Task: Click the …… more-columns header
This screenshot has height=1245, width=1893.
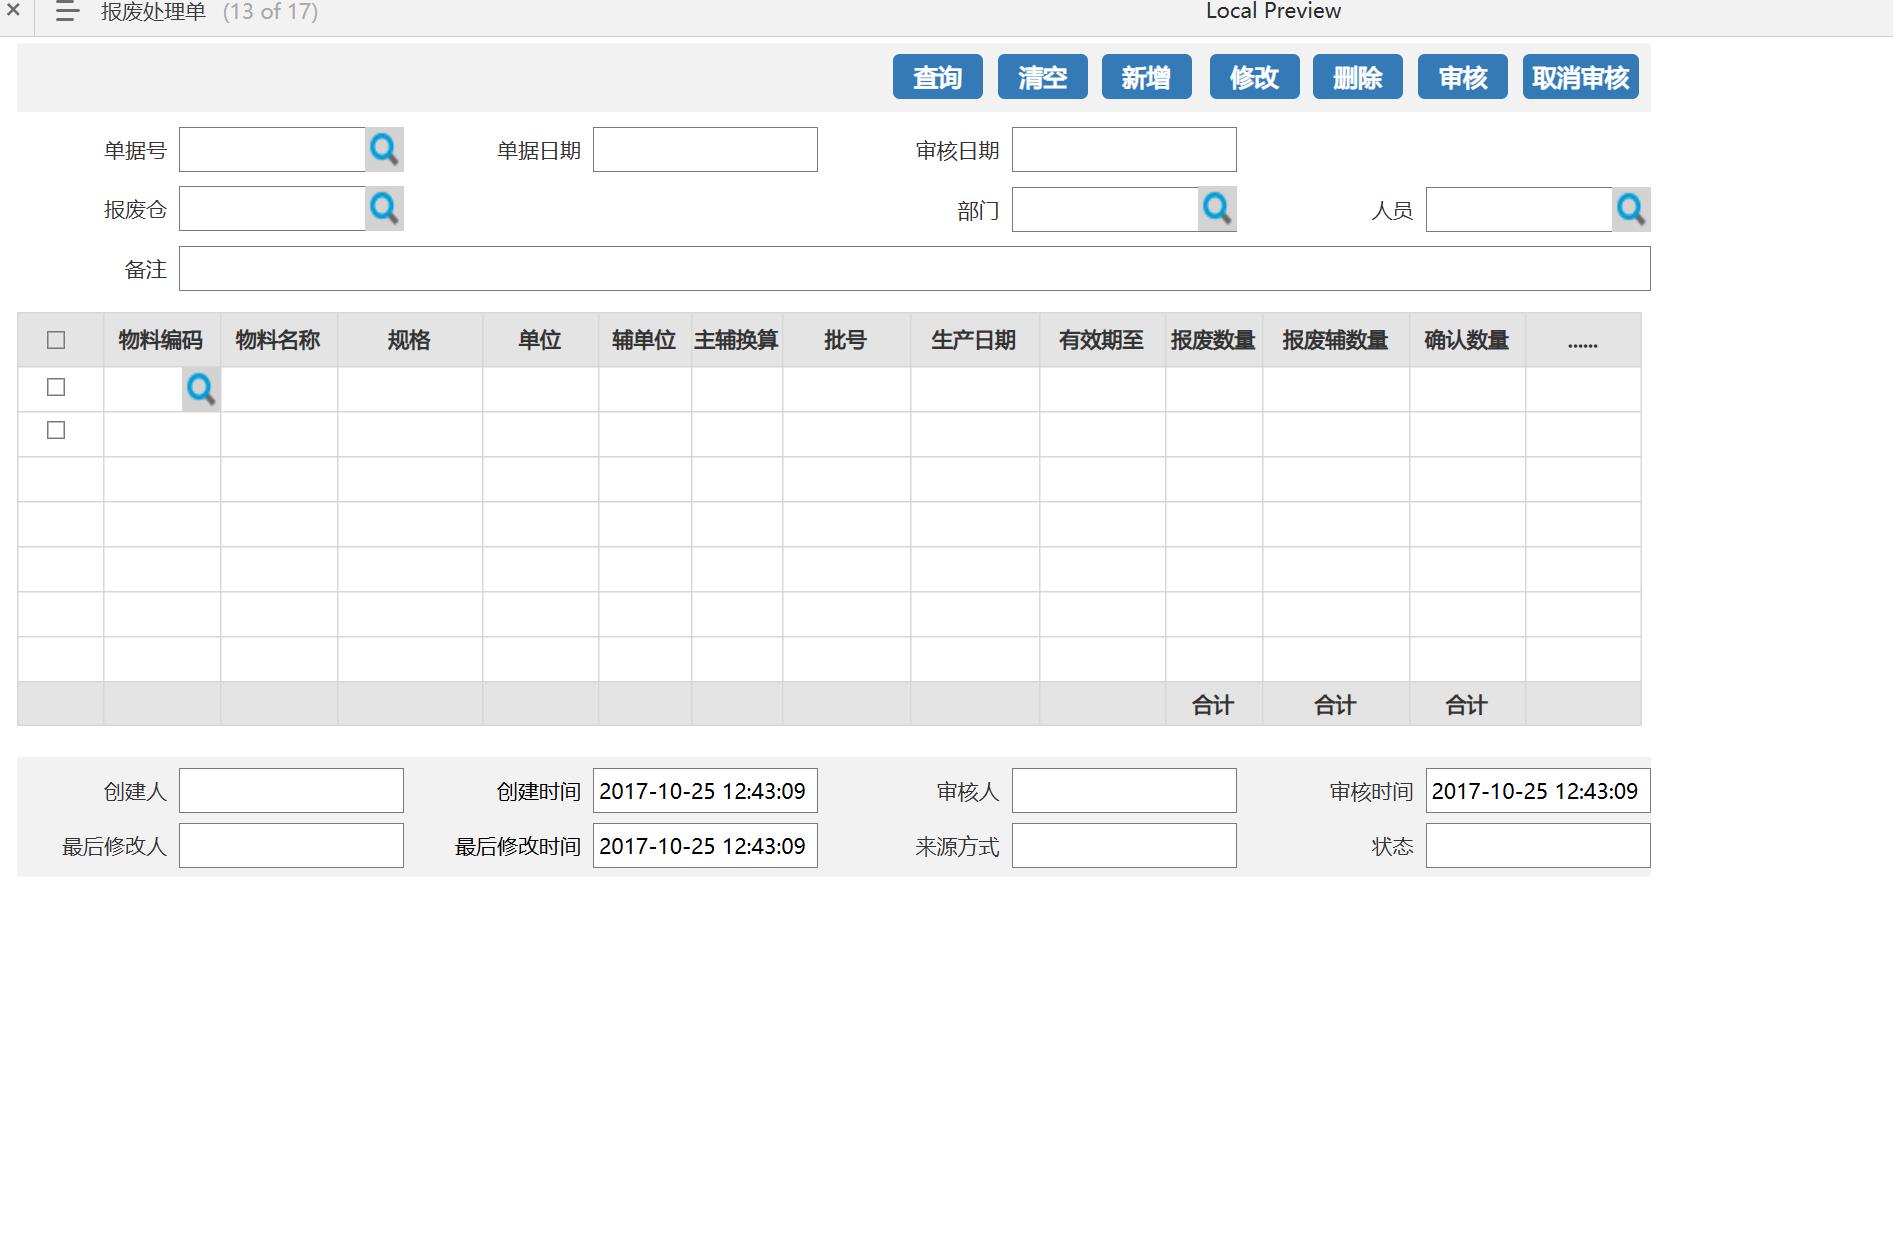Action: point(1583,340)
